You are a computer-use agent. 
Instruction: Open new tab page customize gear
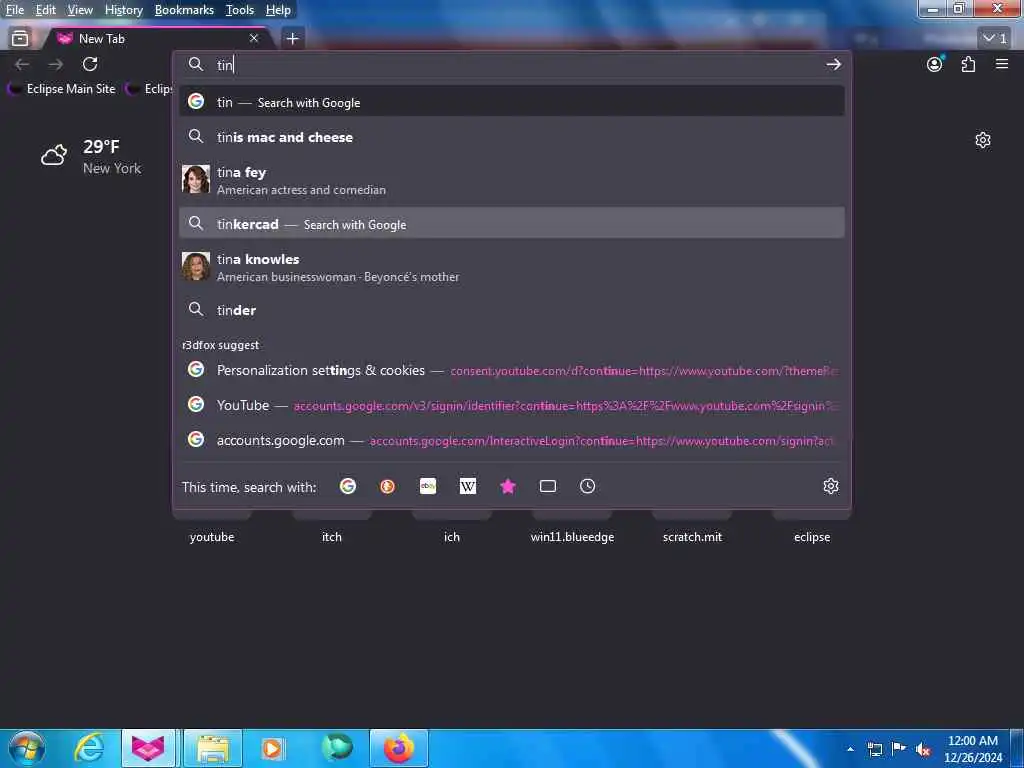pos(983,140)
